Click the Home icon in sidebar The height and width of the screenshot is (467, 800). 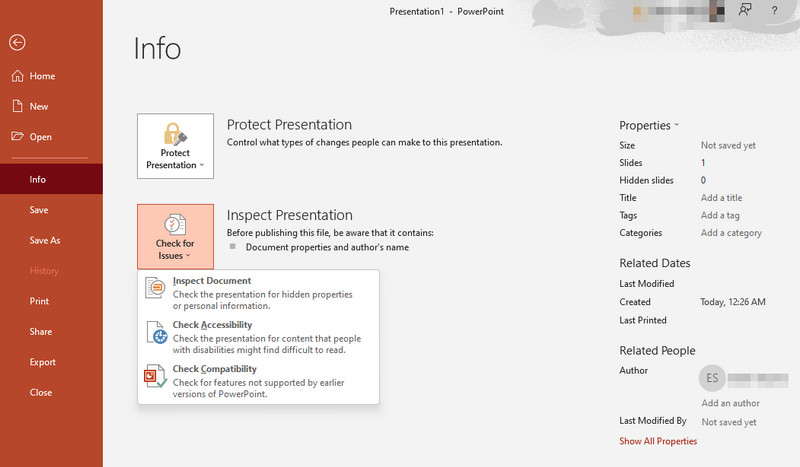pyautogui.click(x=17, y=76)
